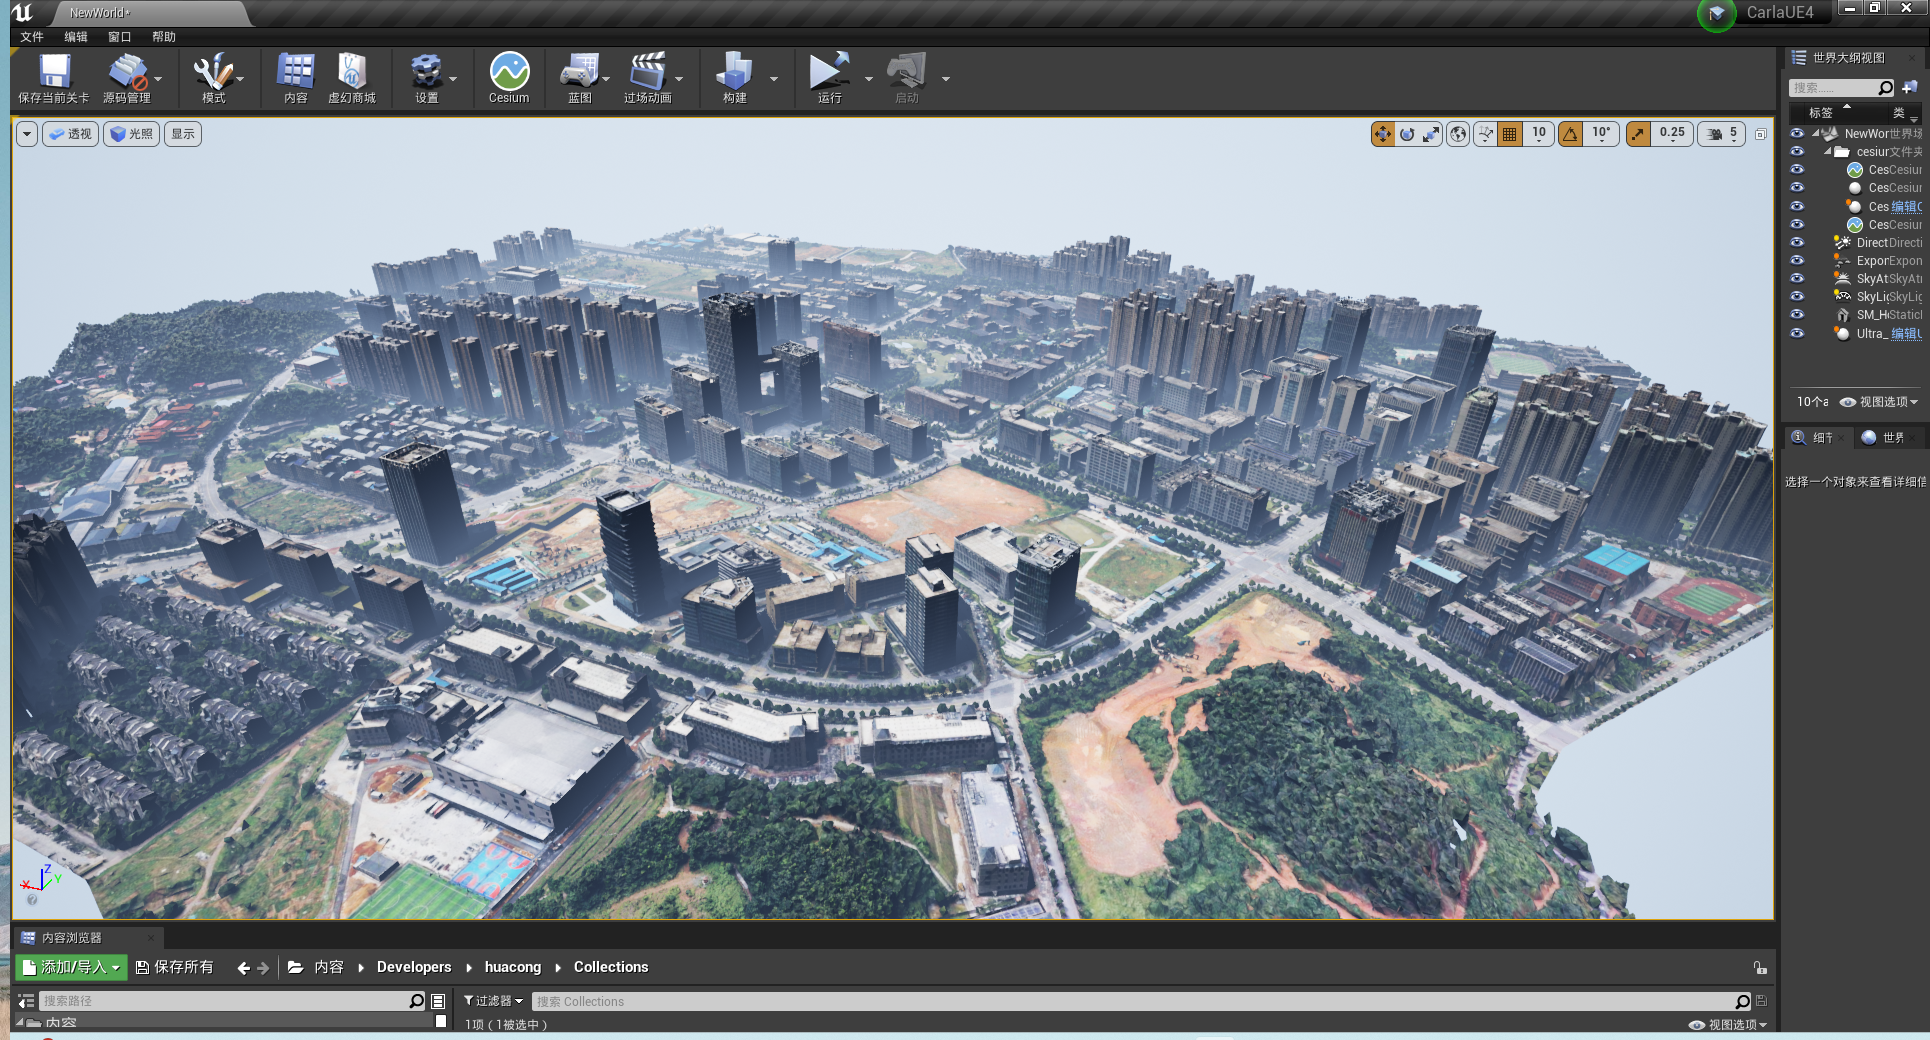Click the world coordinate globe icon

pyautogui.click(x=1459, y=134)
